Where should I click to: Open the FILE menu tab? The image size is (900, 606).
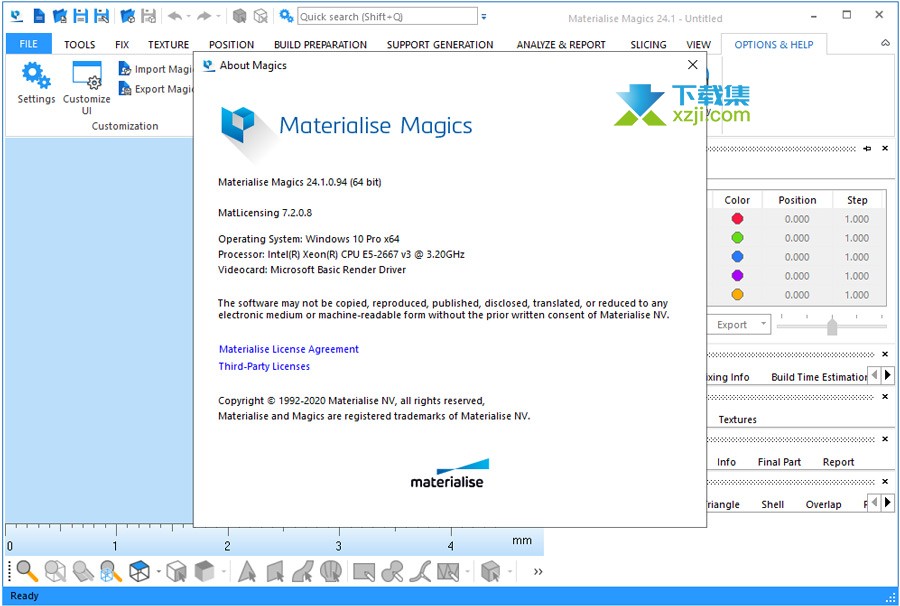pyautogui.click(x=29, y=44)
